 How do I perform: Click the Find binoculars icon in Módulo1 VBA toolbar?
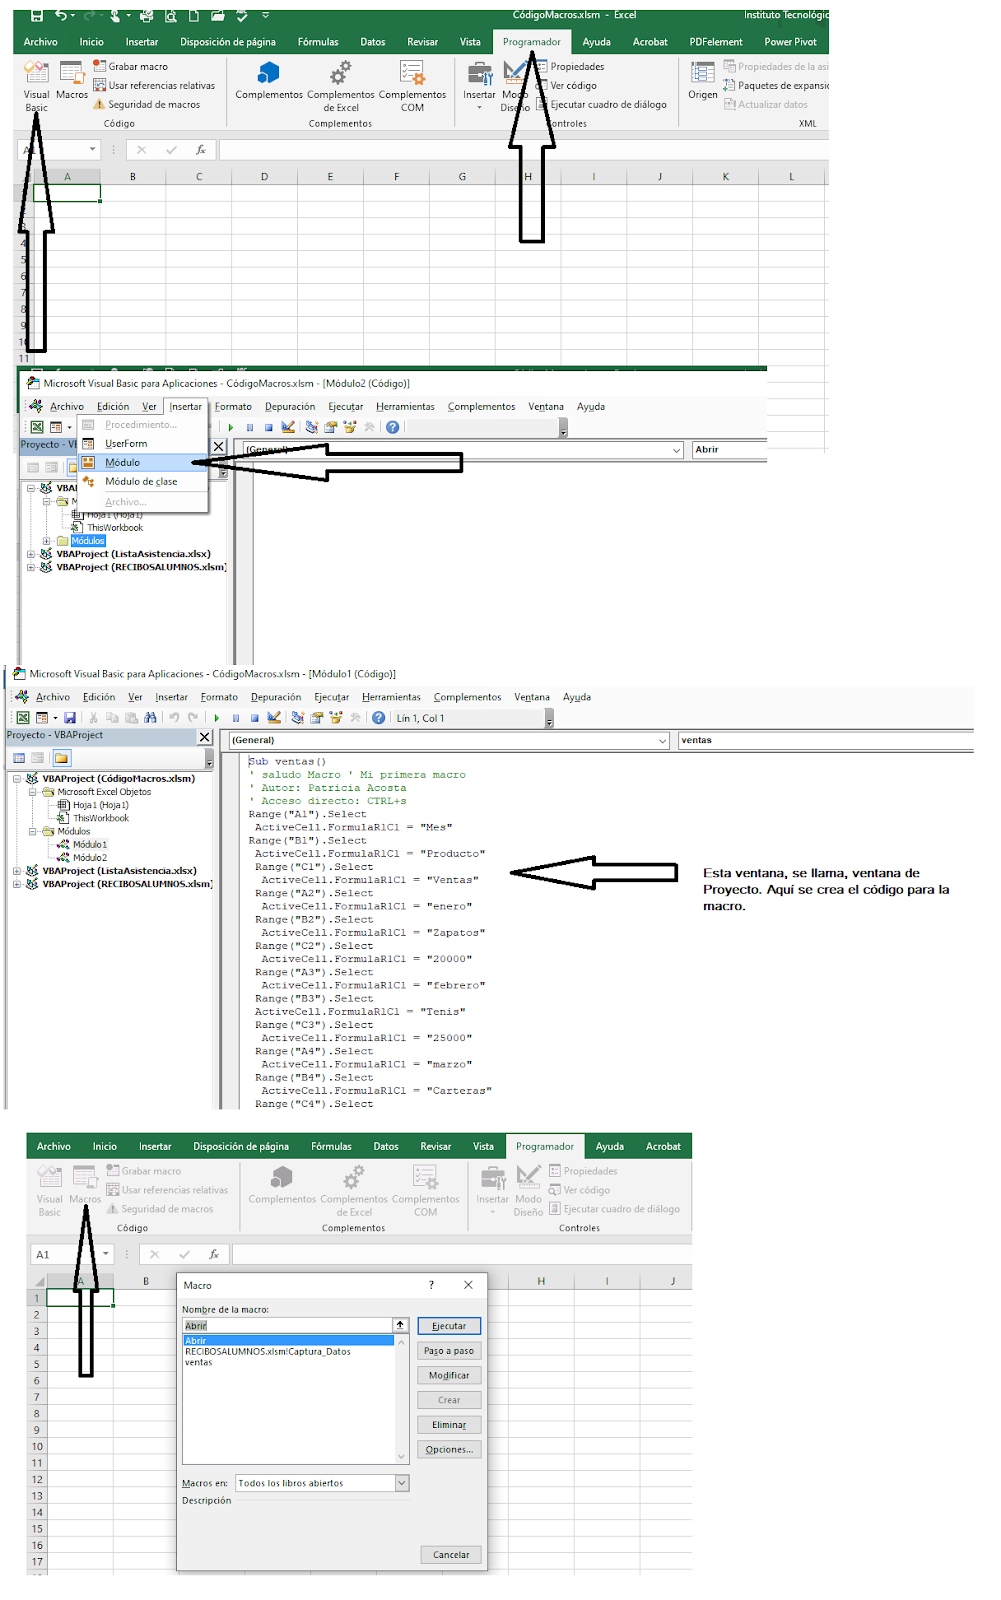click(150, 718)
